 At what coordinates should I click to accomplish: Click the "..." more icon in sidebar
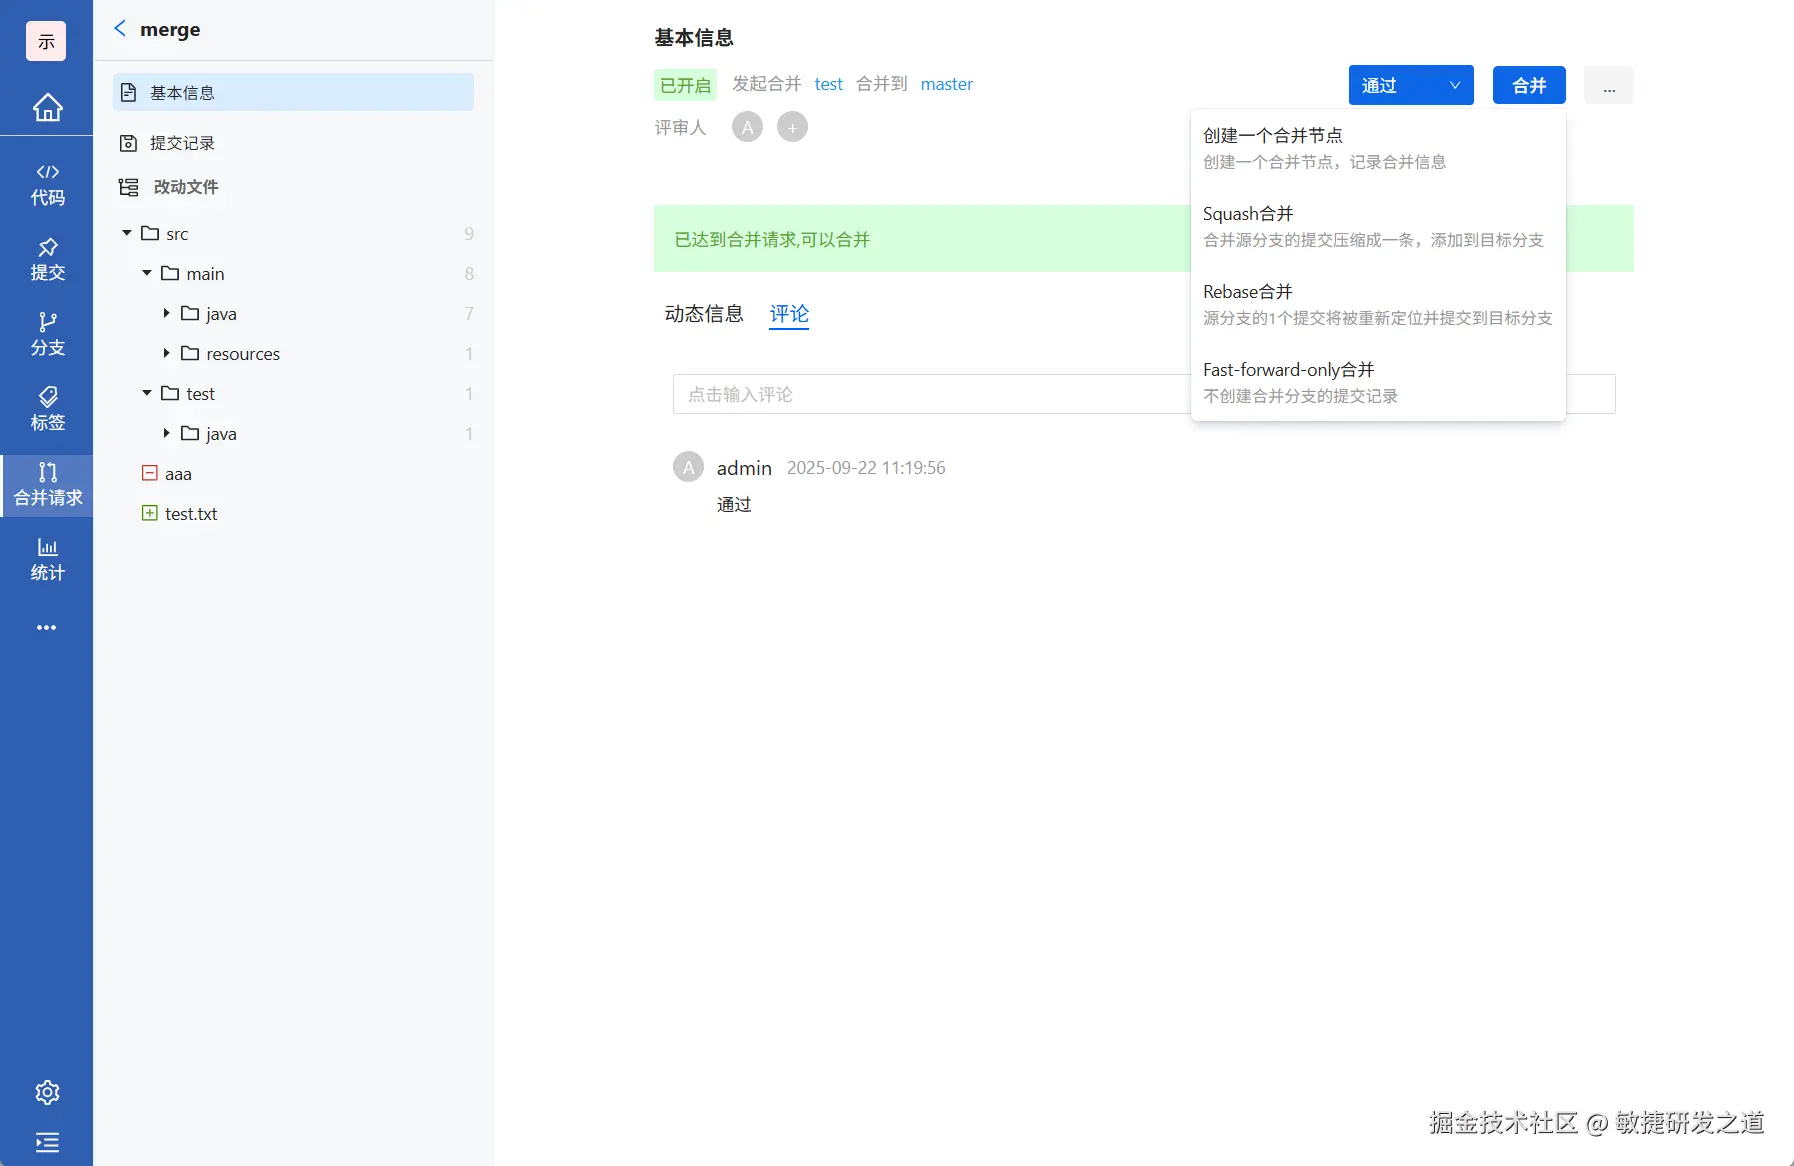click(x=47, y=627)
